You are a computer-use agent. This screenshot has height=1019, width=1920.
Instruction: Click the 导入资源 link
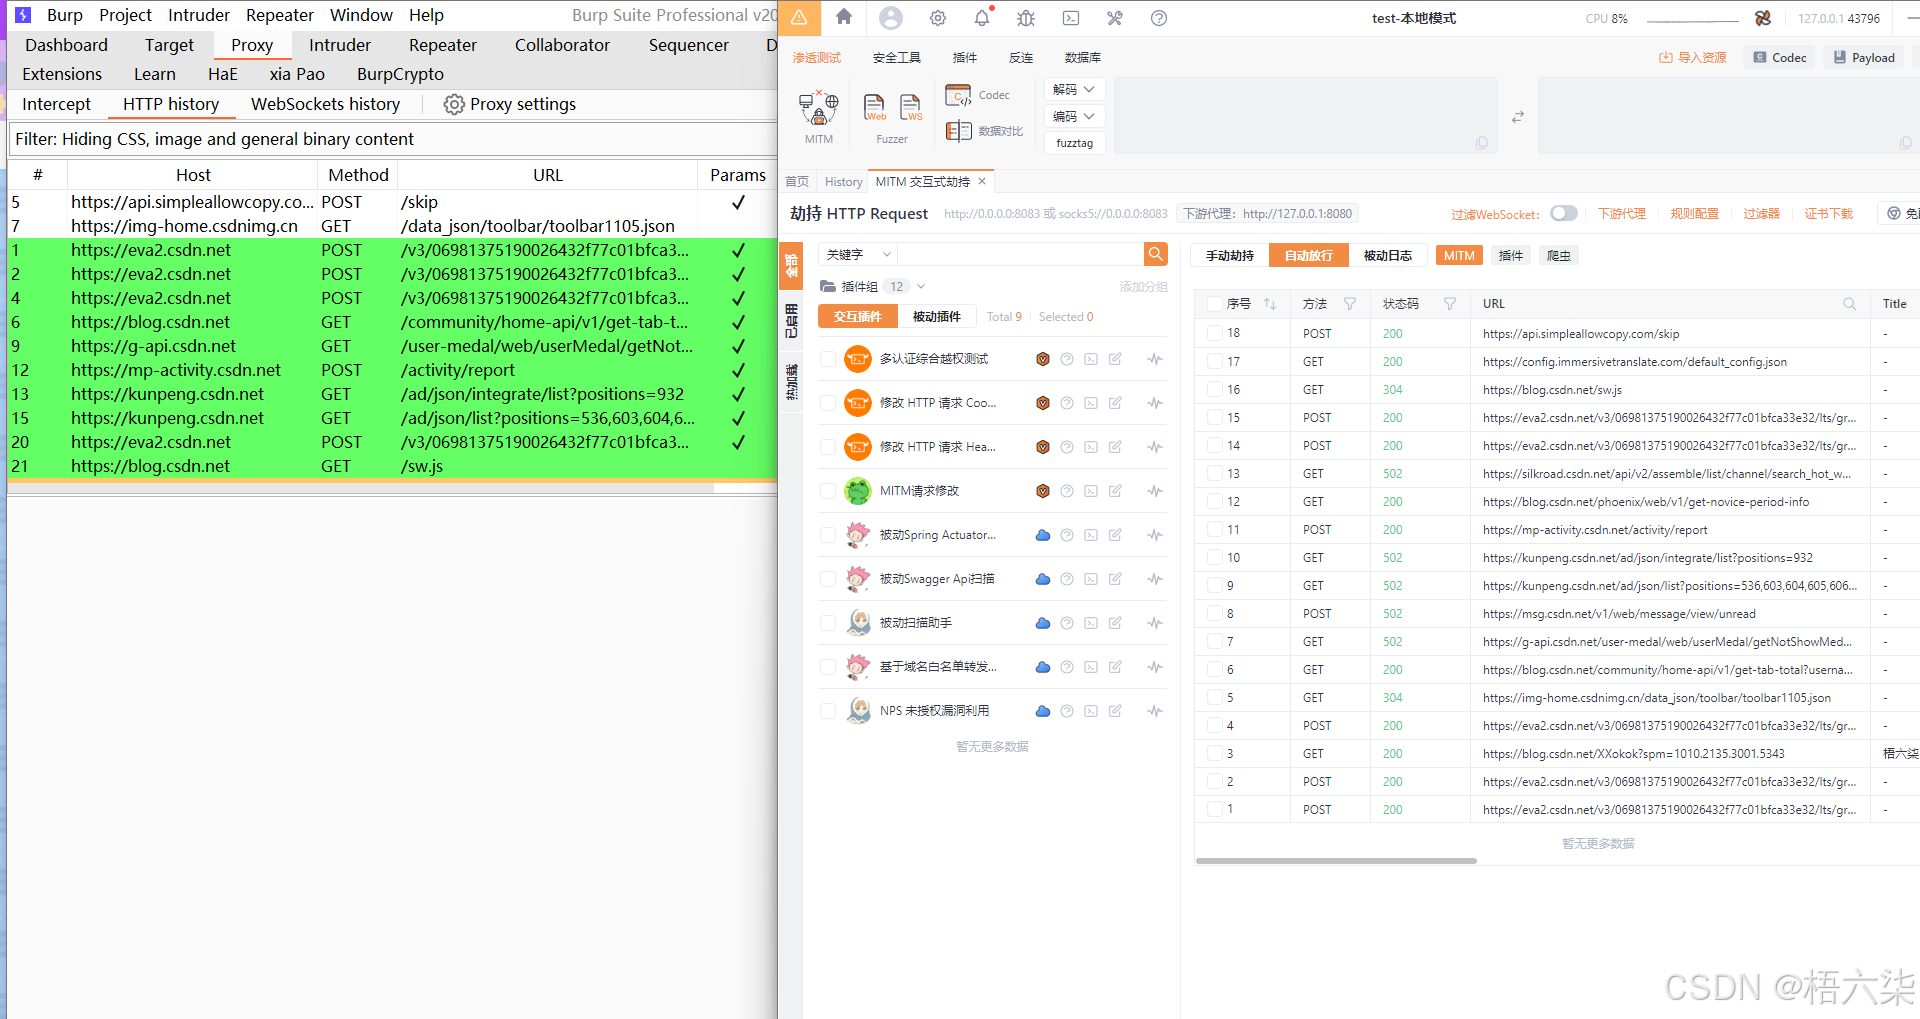click(1693, 57)
